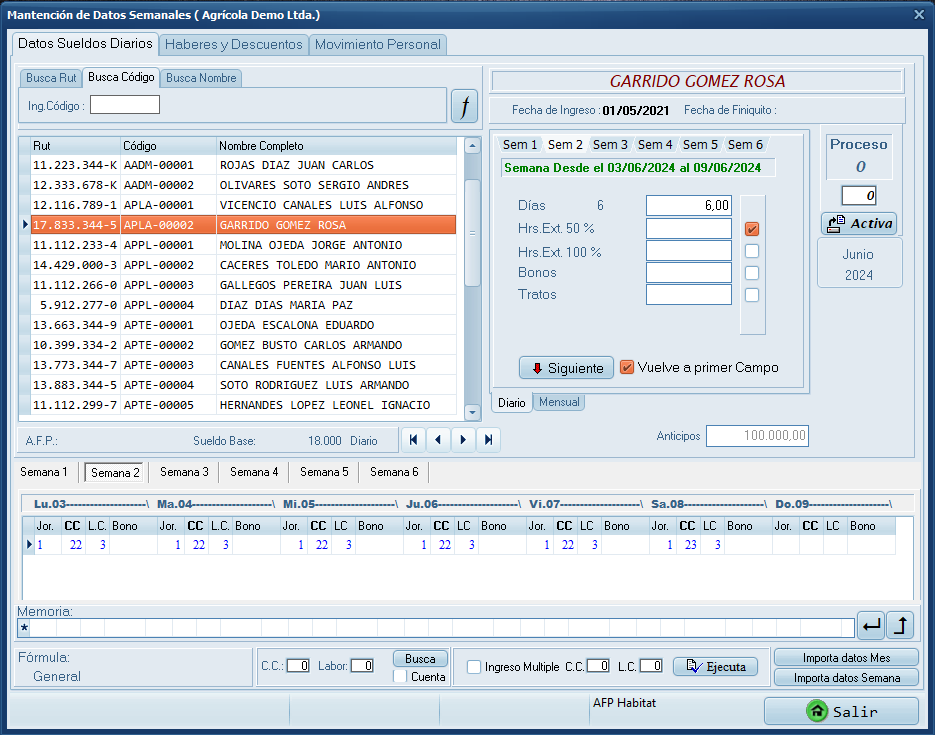Check the Tratos checkbox
The image size is (935, 735).
coord(752,295)
